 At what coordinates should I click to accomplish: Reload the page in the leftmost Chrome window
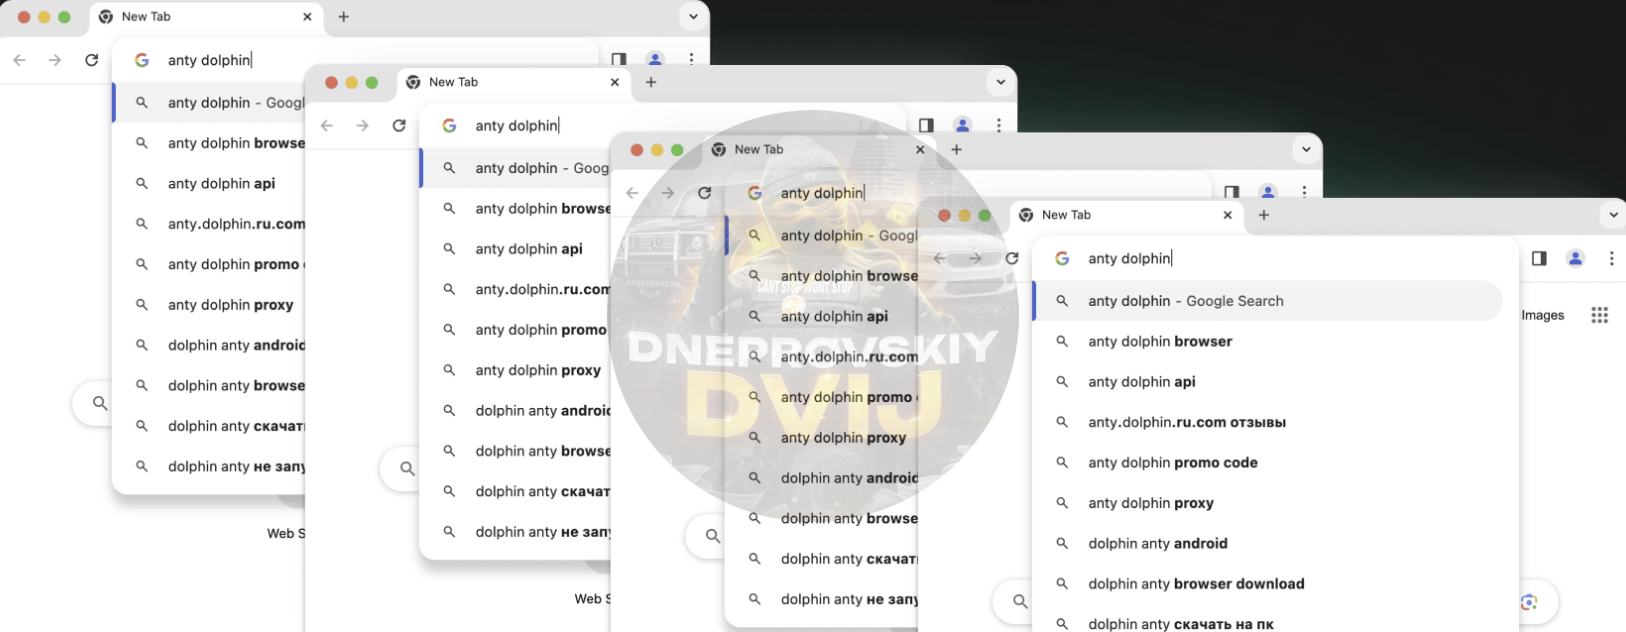point(91,60)
